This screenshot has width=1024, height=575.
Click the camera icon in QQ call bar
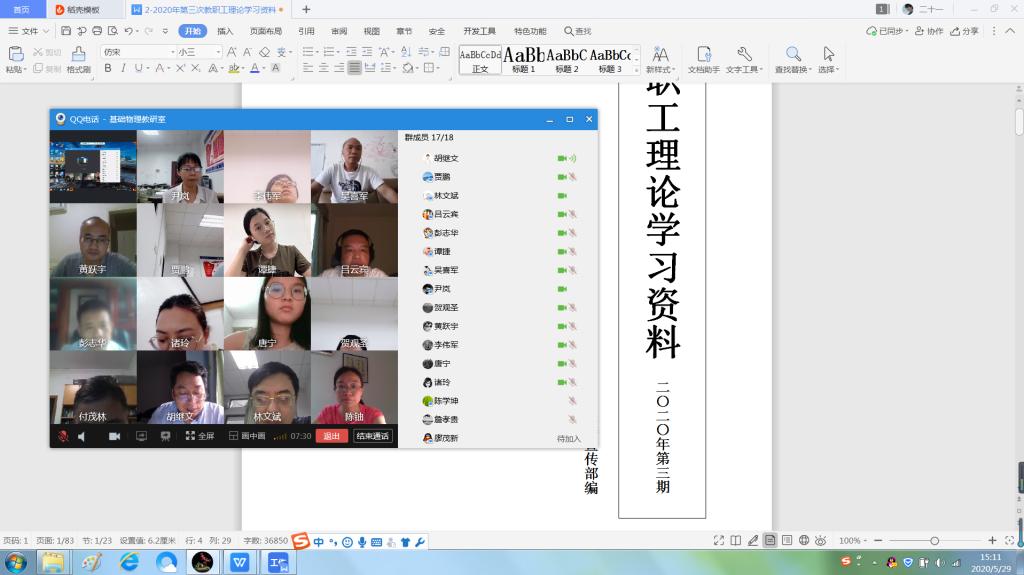tap(114, 436)
